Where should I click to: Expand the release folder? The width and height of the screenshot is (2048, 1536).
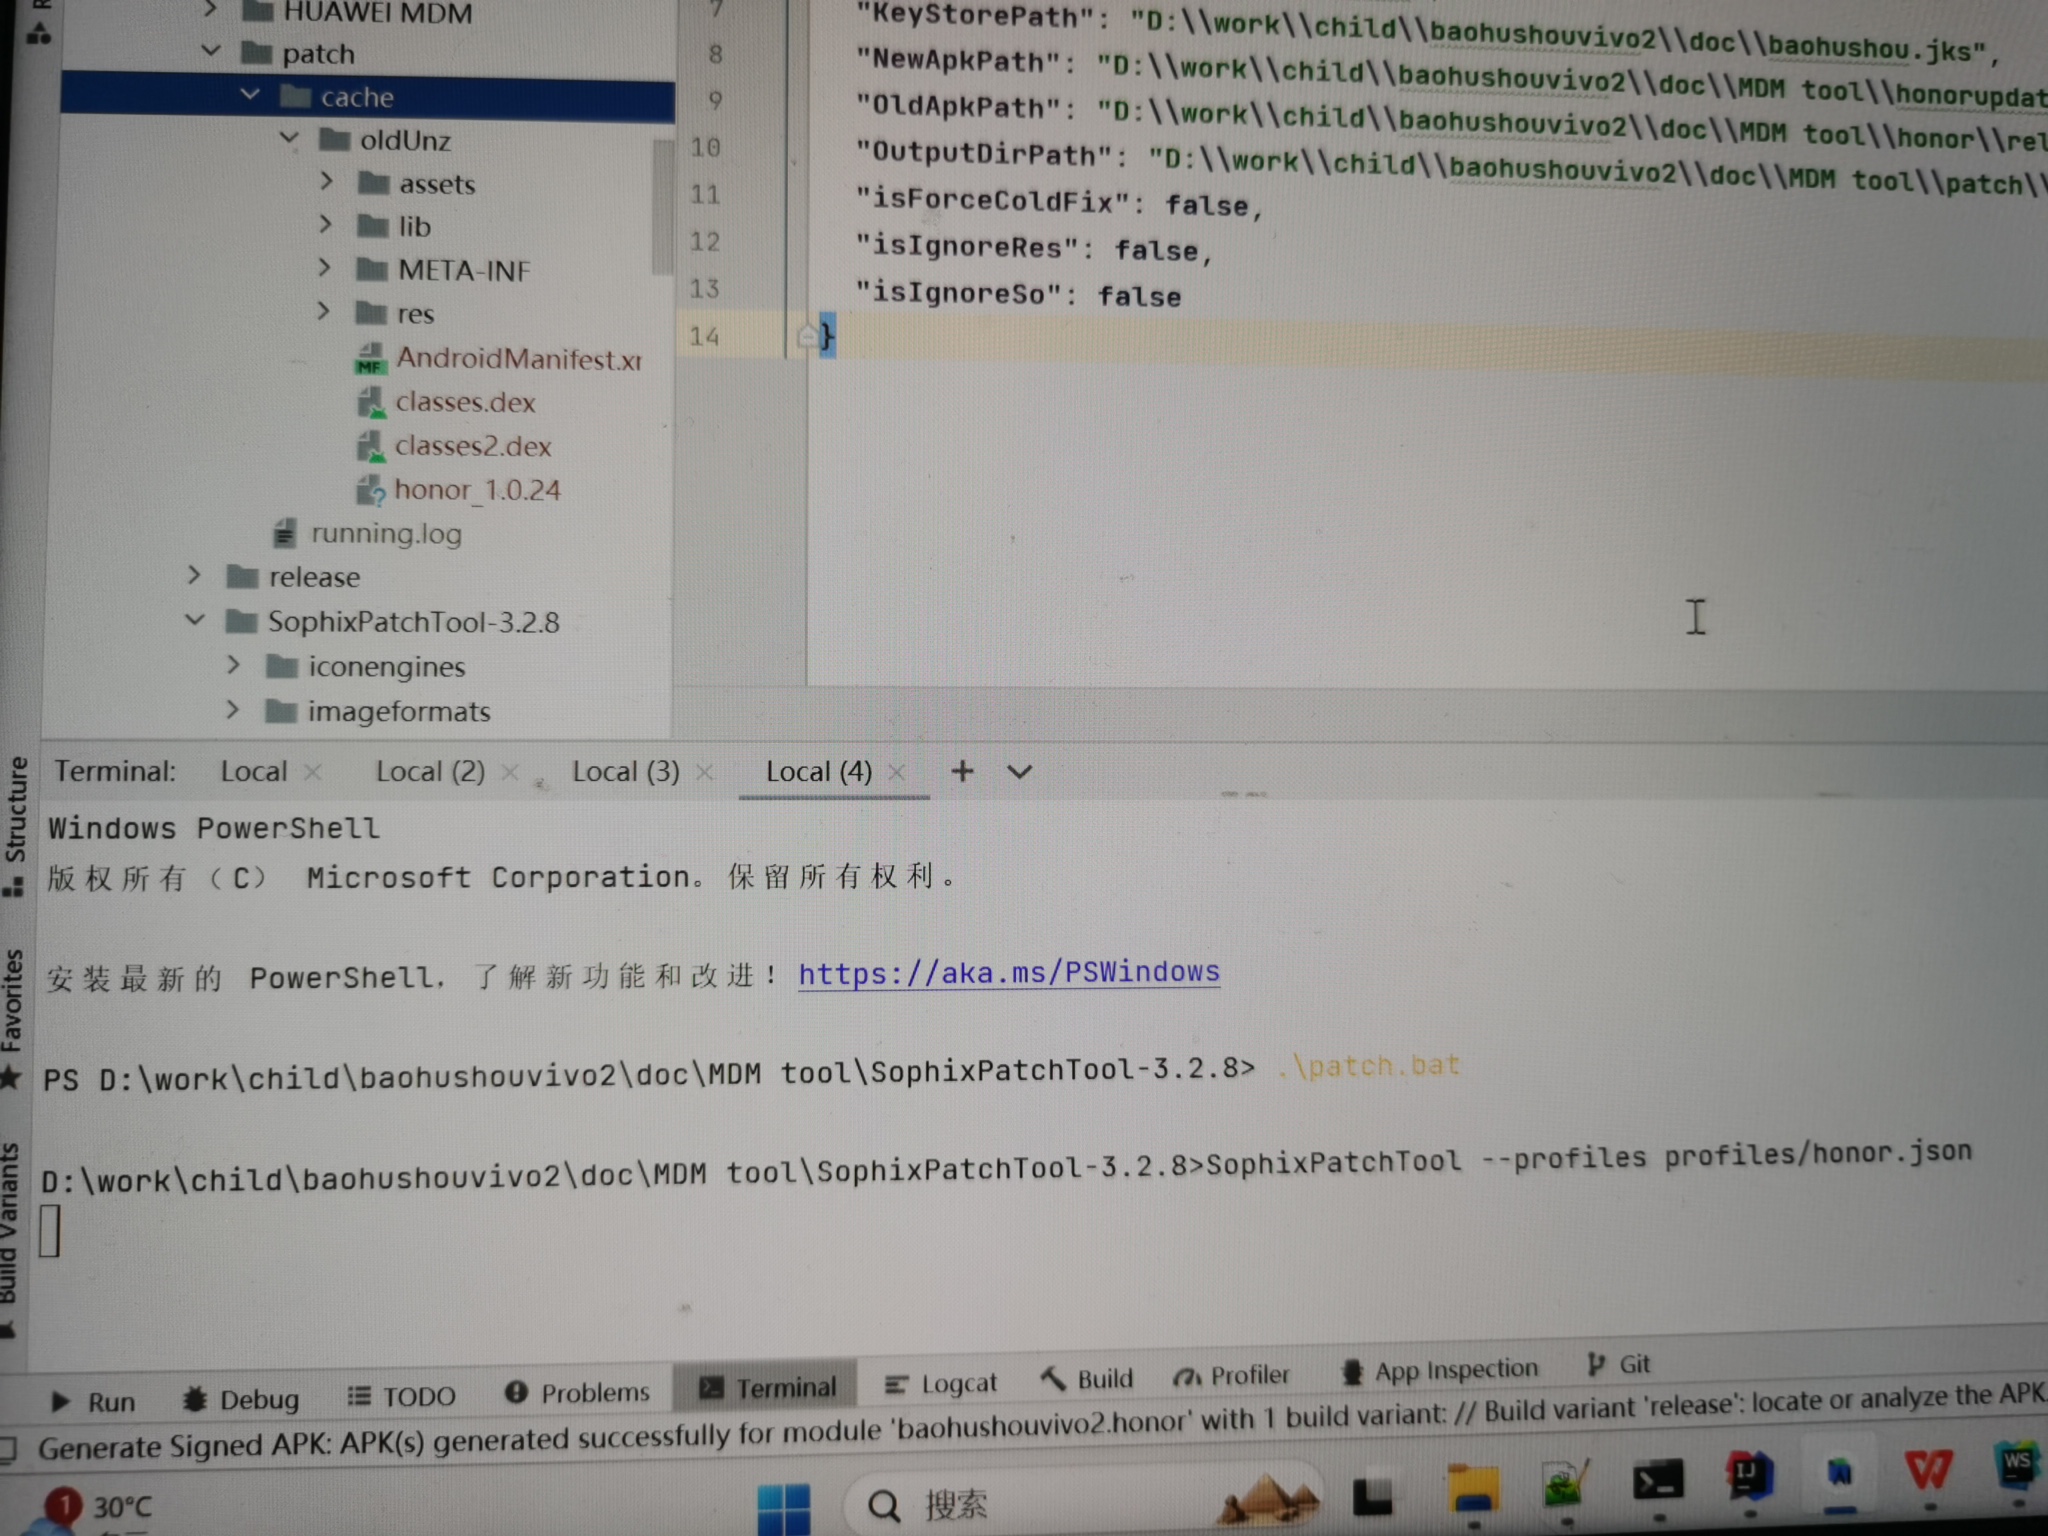(x=194, y=576)
